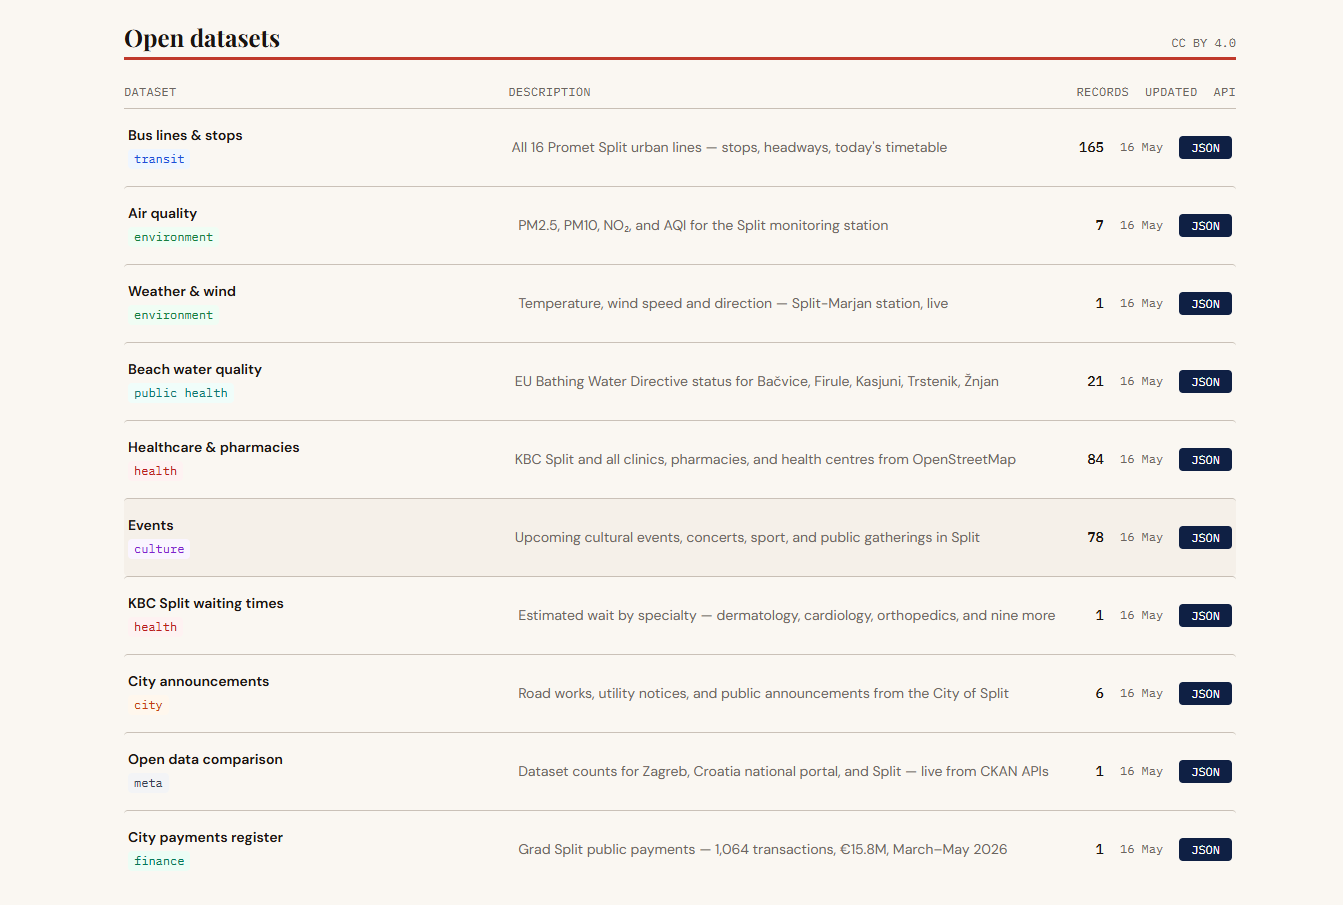
Task: Open JSON API for Healthcare & pharmacies
Action: 1205,460
